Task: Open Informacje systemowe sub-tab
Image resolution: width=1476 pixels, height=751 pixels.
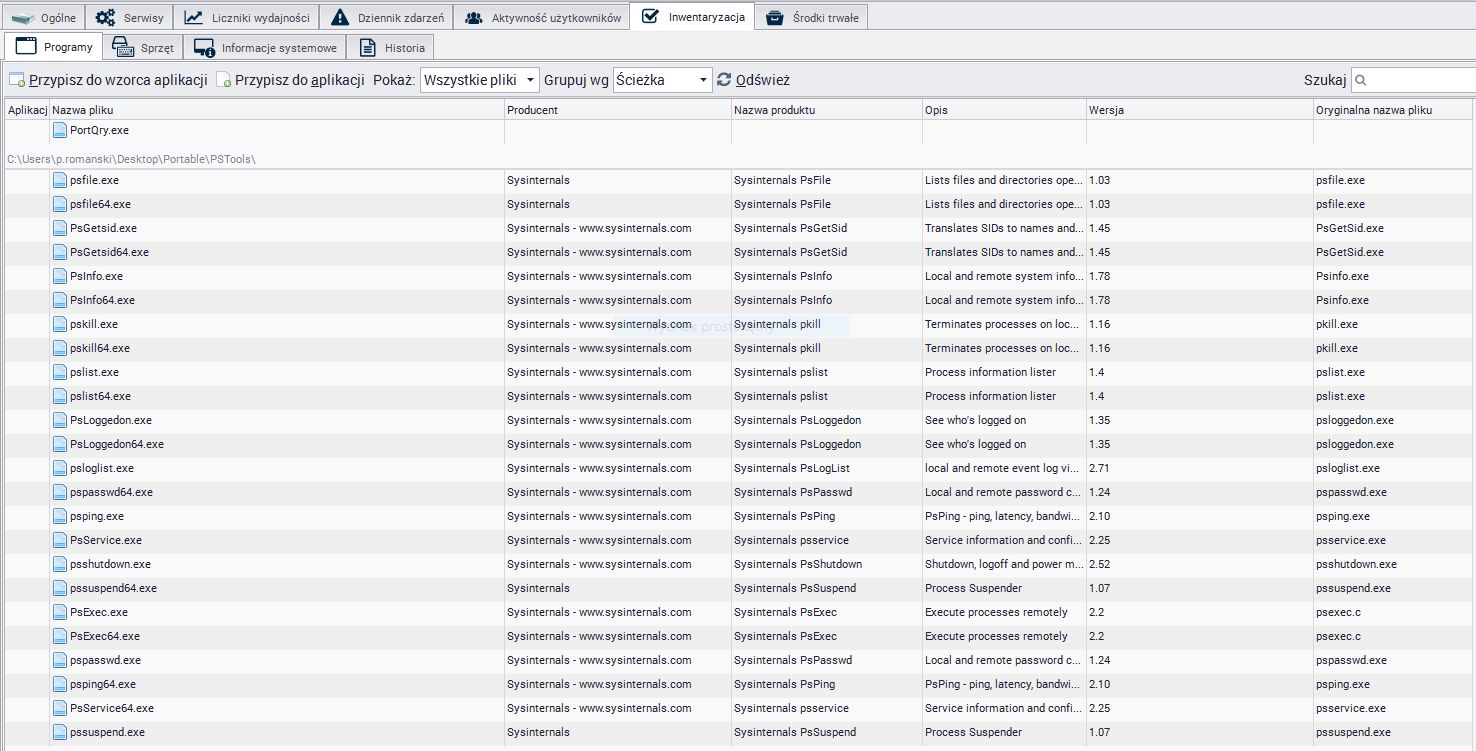Action: tap(265, 47)
